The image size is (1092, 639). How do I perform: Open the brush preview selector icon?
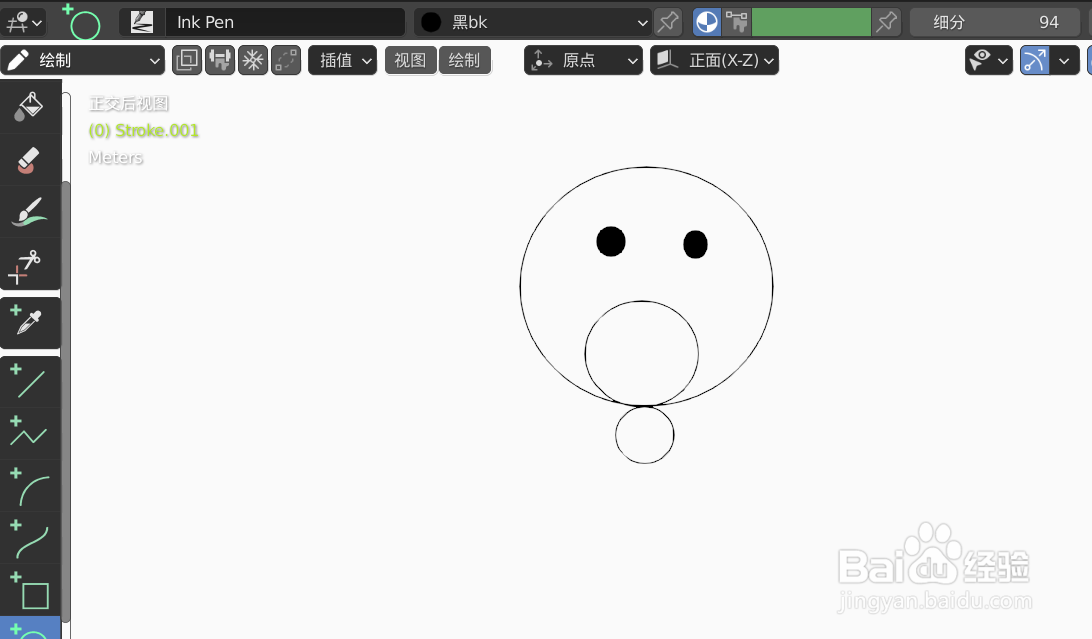pos(142,22)
